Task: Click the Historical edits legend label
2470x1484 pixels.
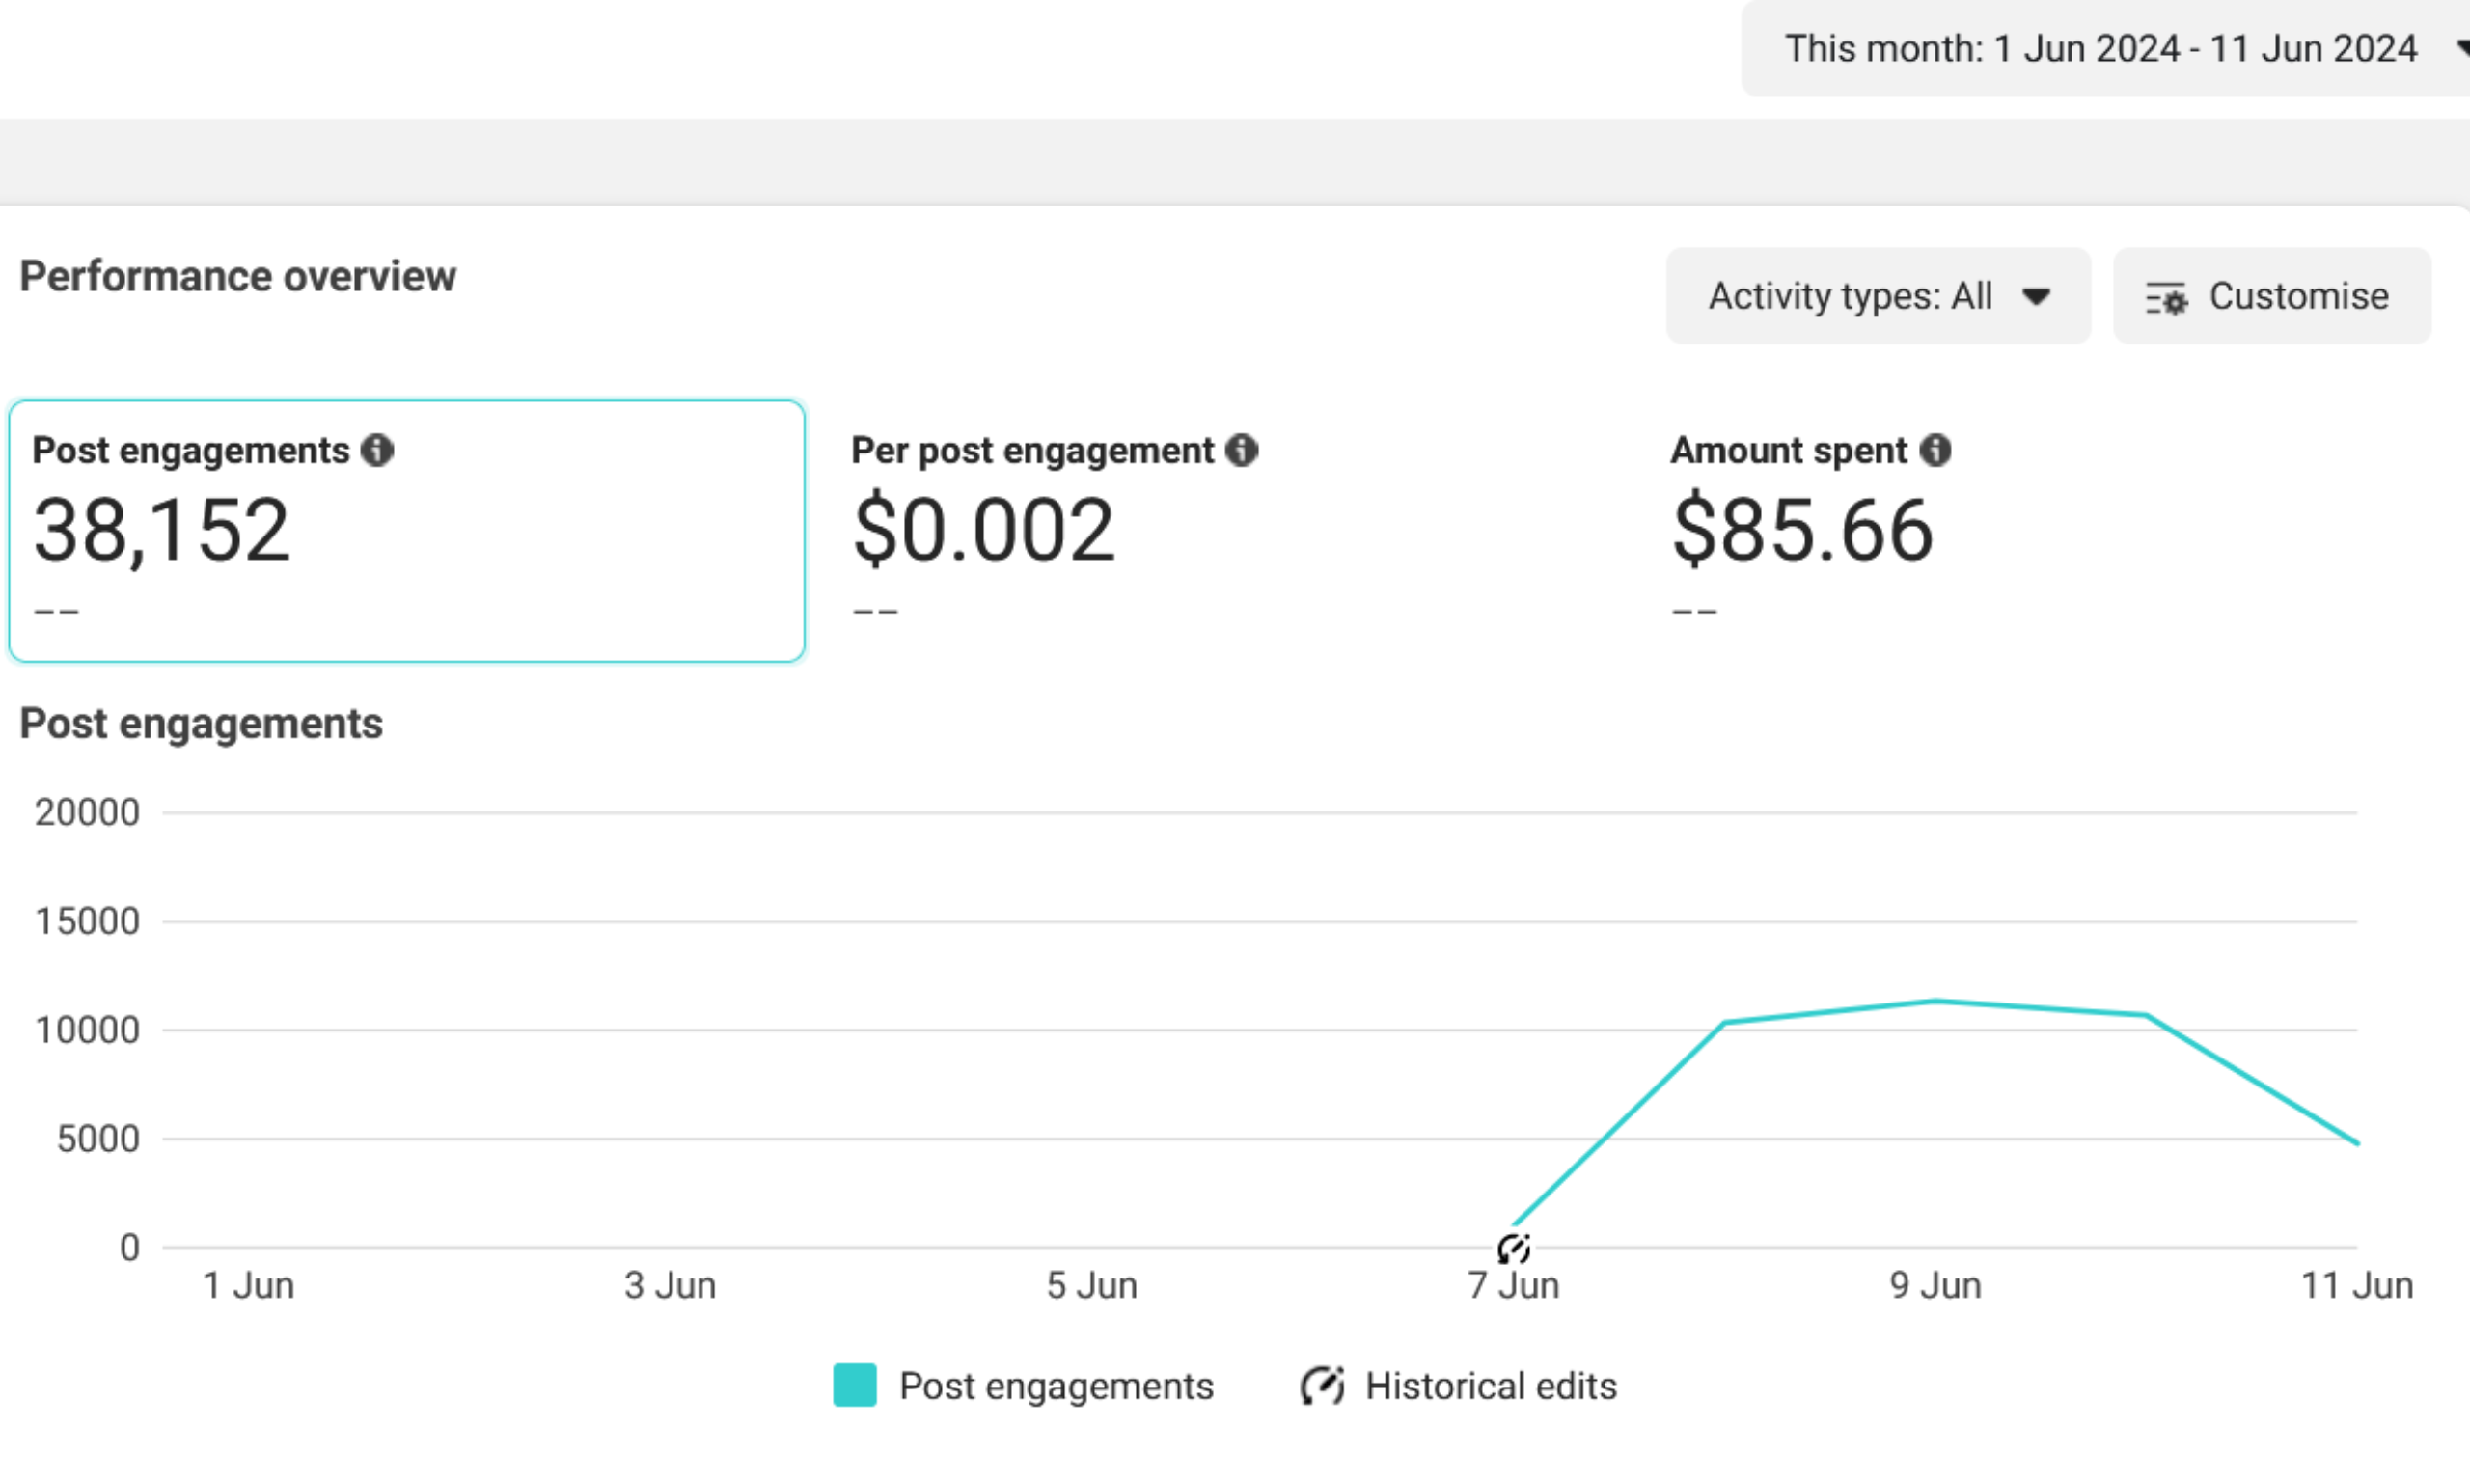Action: 1491,1387
